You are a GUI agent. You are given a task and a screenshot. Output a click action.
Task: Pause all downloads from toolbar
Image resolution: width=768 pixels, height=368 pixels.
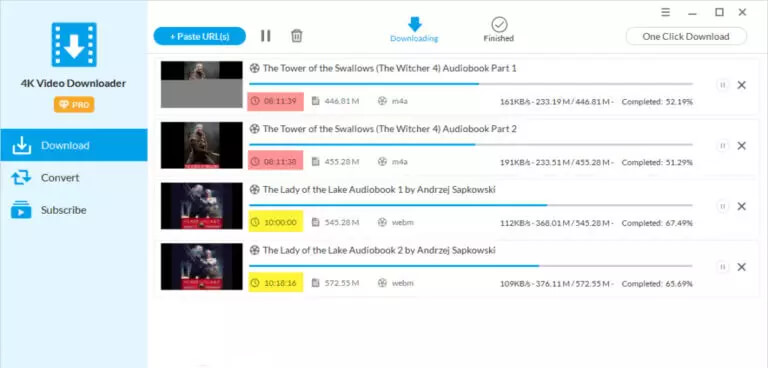coord(265,36)
